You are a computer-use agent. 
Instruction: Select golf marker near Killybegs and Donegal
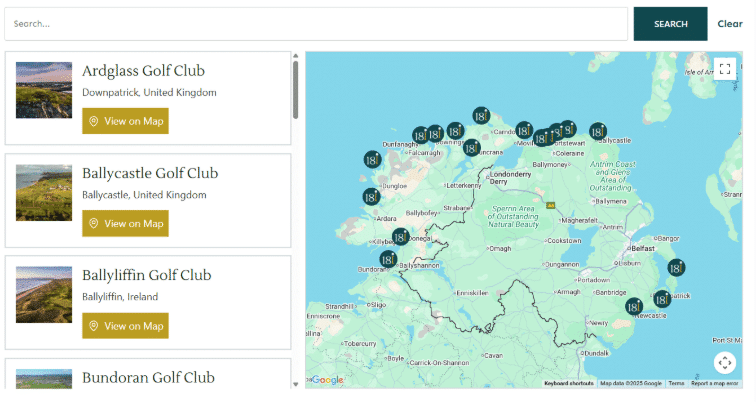(401, 237)
